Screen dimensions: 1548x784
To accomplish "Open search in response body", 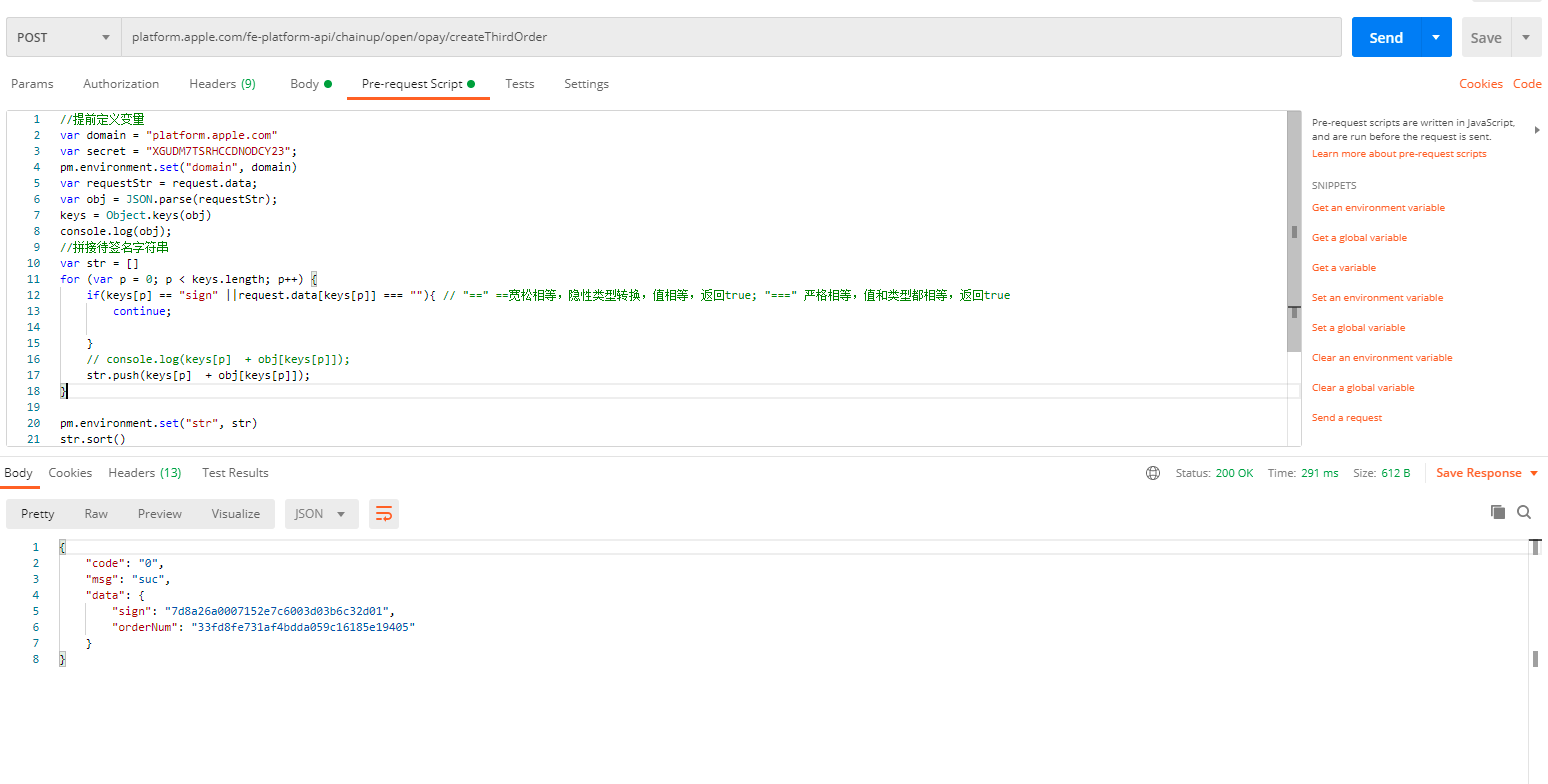I will pos(1524,512).
